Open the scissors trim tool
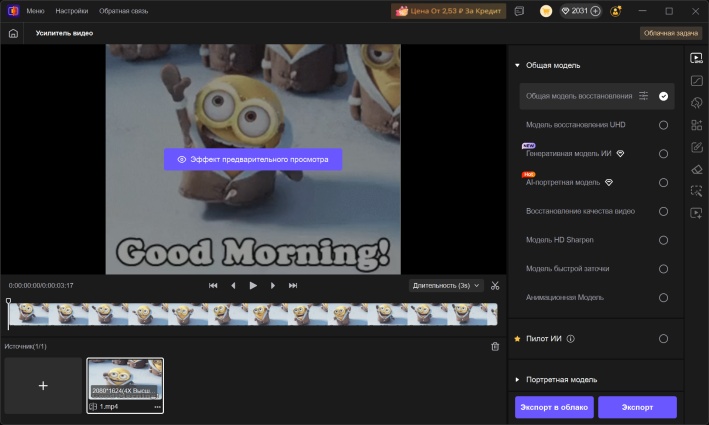The height and width of the screenshot is (425, 709). [x=495, y=286]
